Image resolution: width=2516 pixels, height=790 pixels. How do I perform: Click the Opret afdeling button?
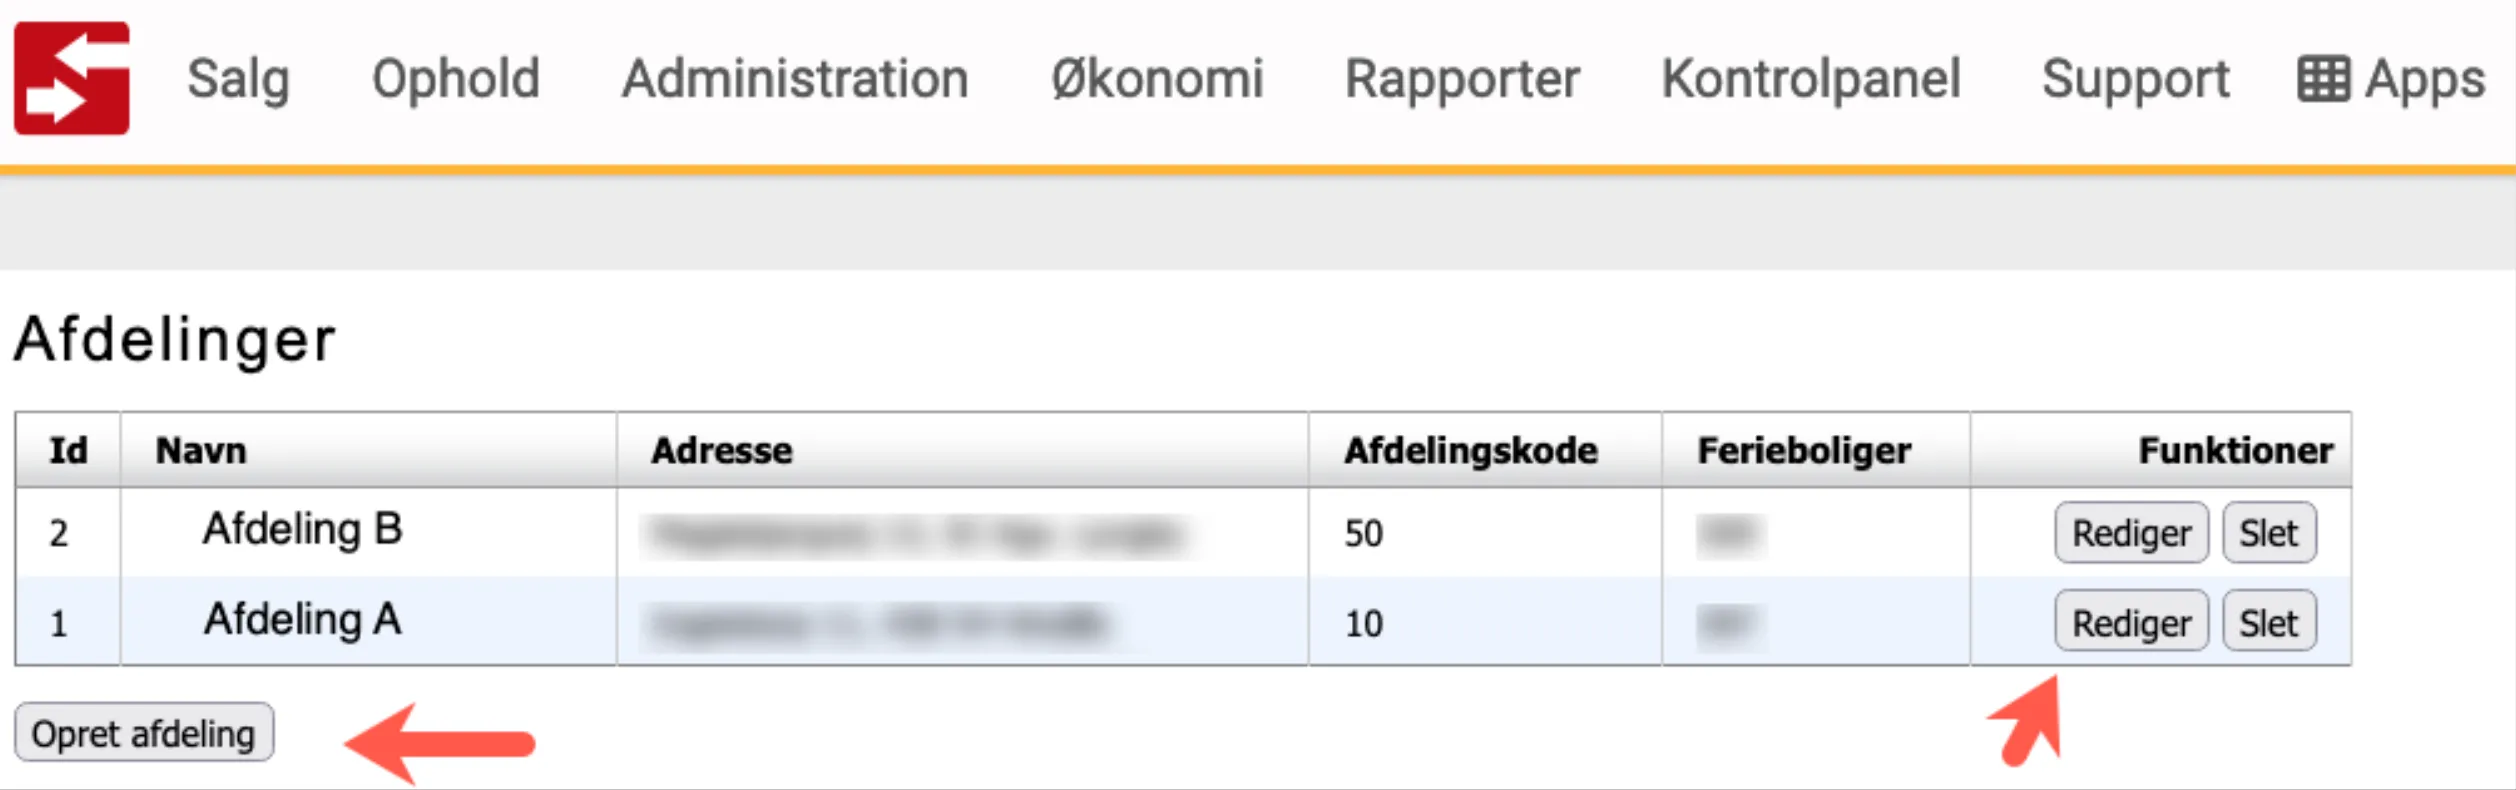click(144, 733)
